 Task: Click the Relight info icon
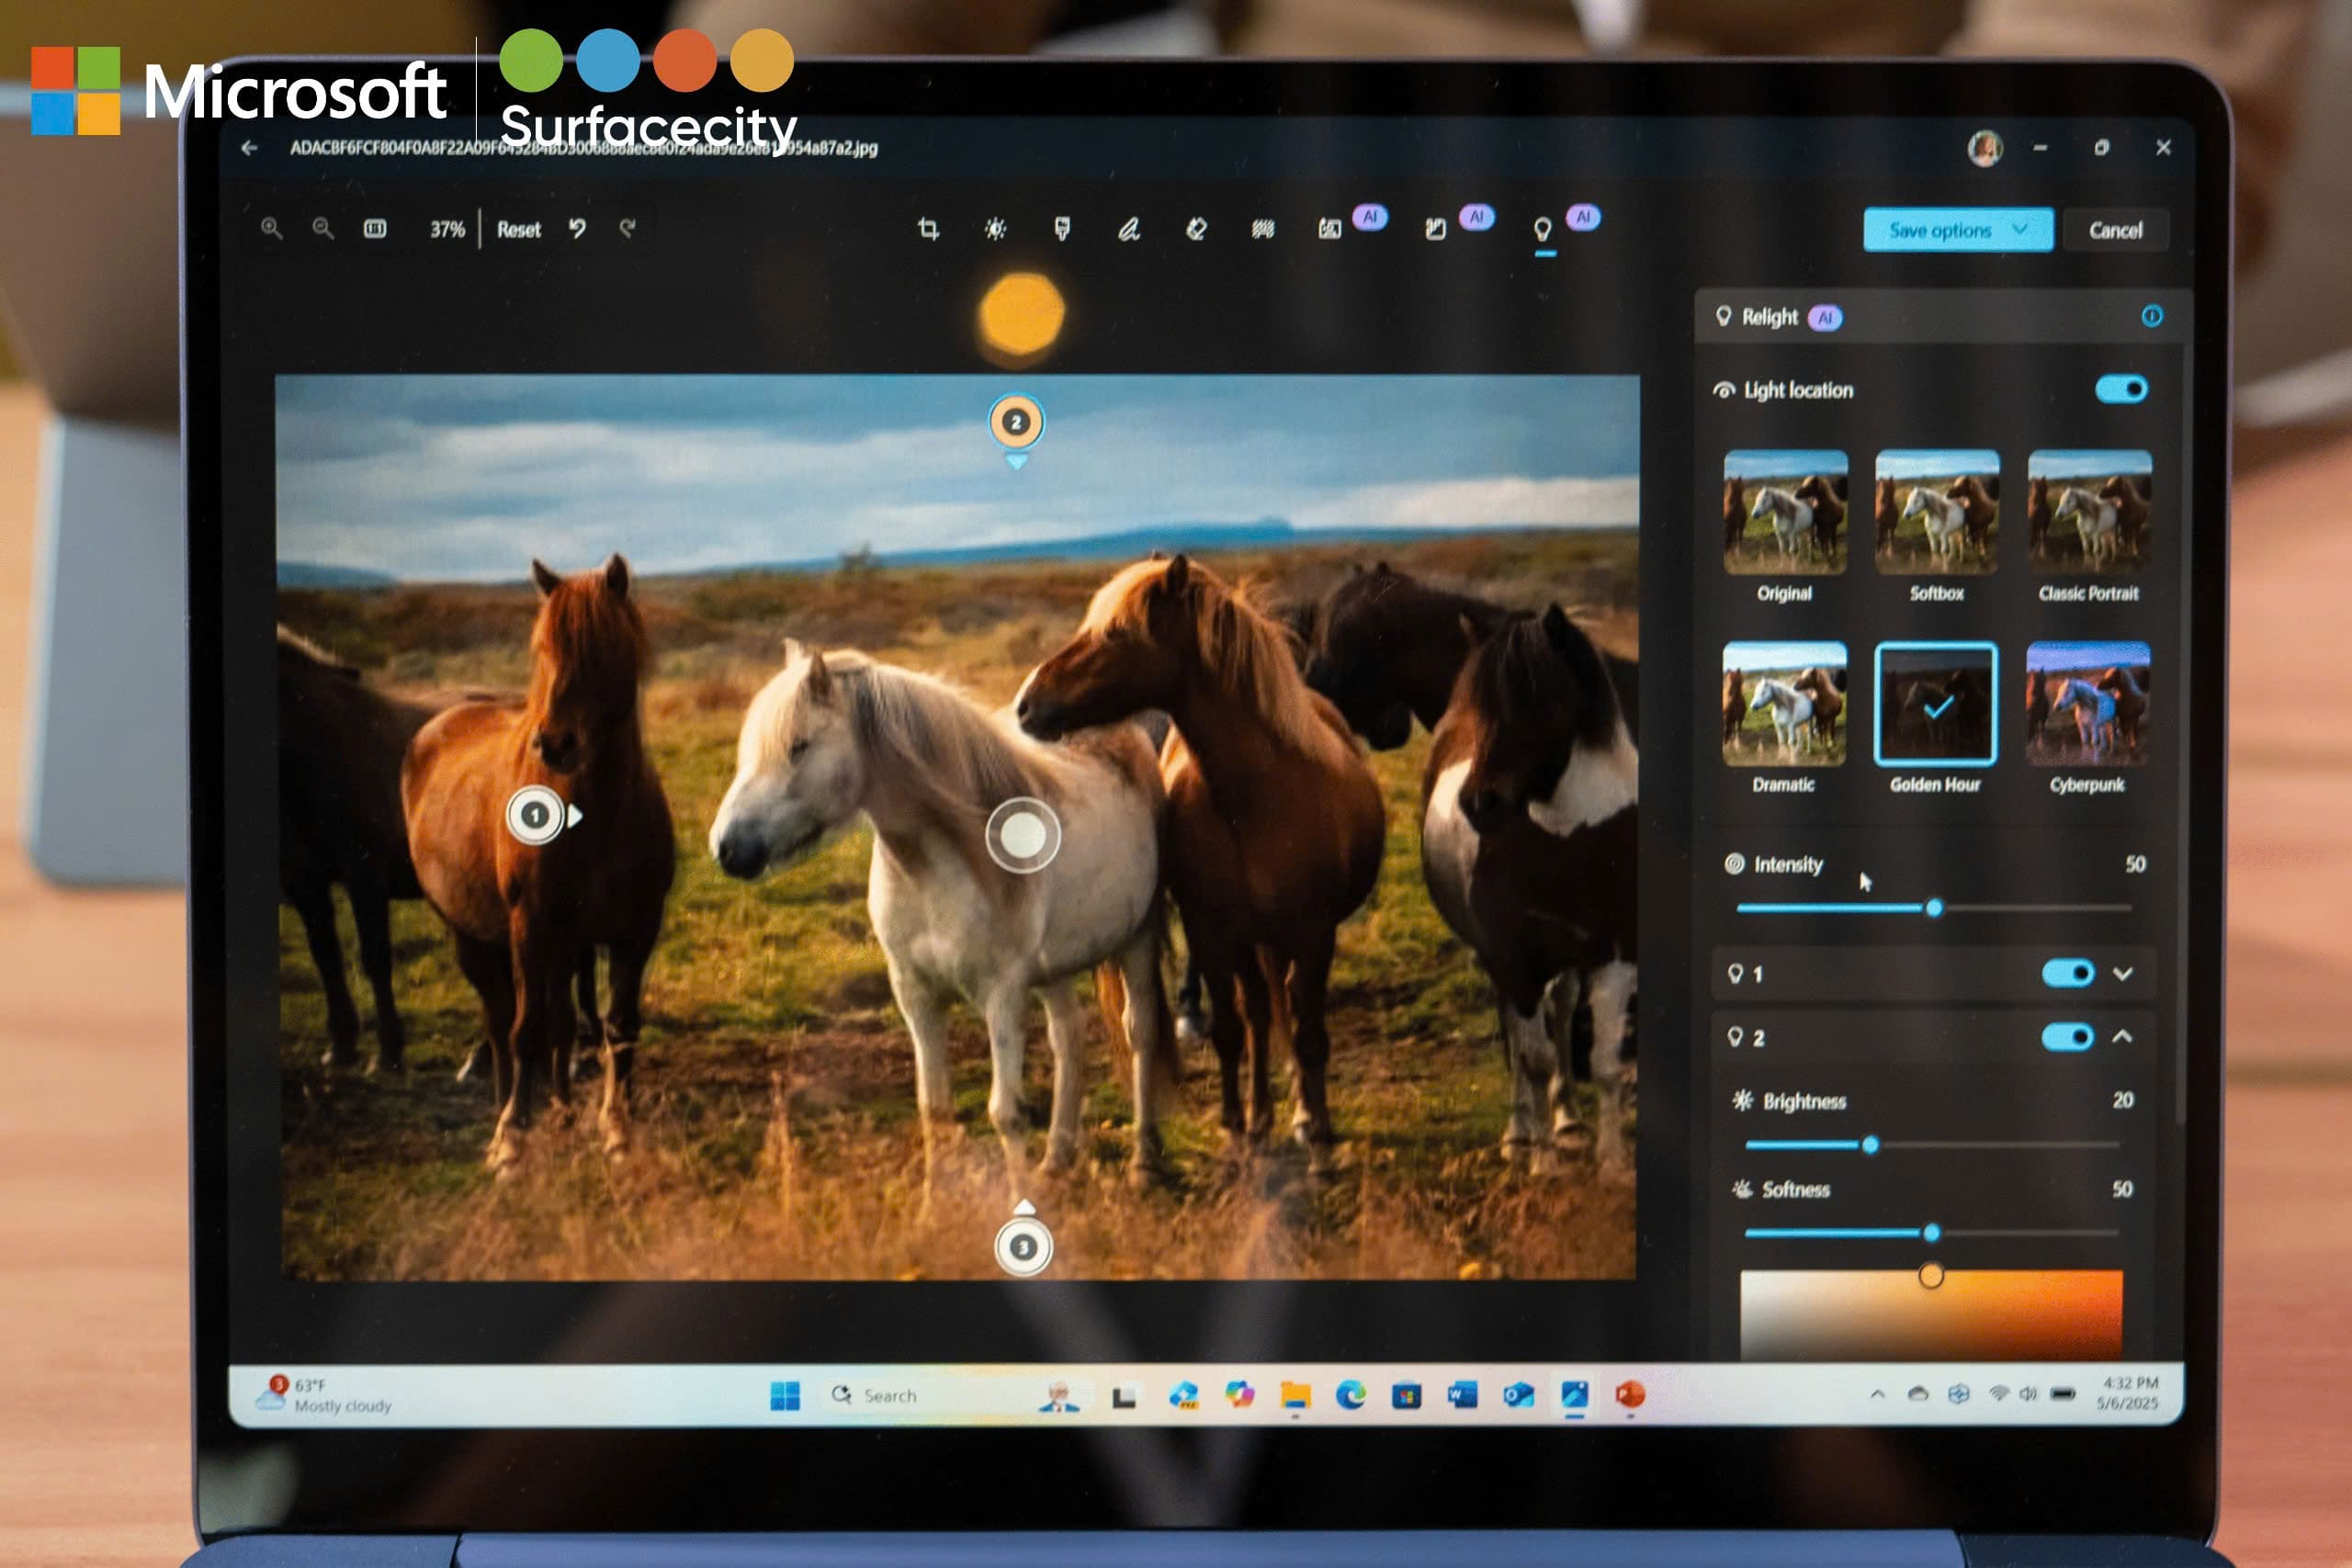2152,317
